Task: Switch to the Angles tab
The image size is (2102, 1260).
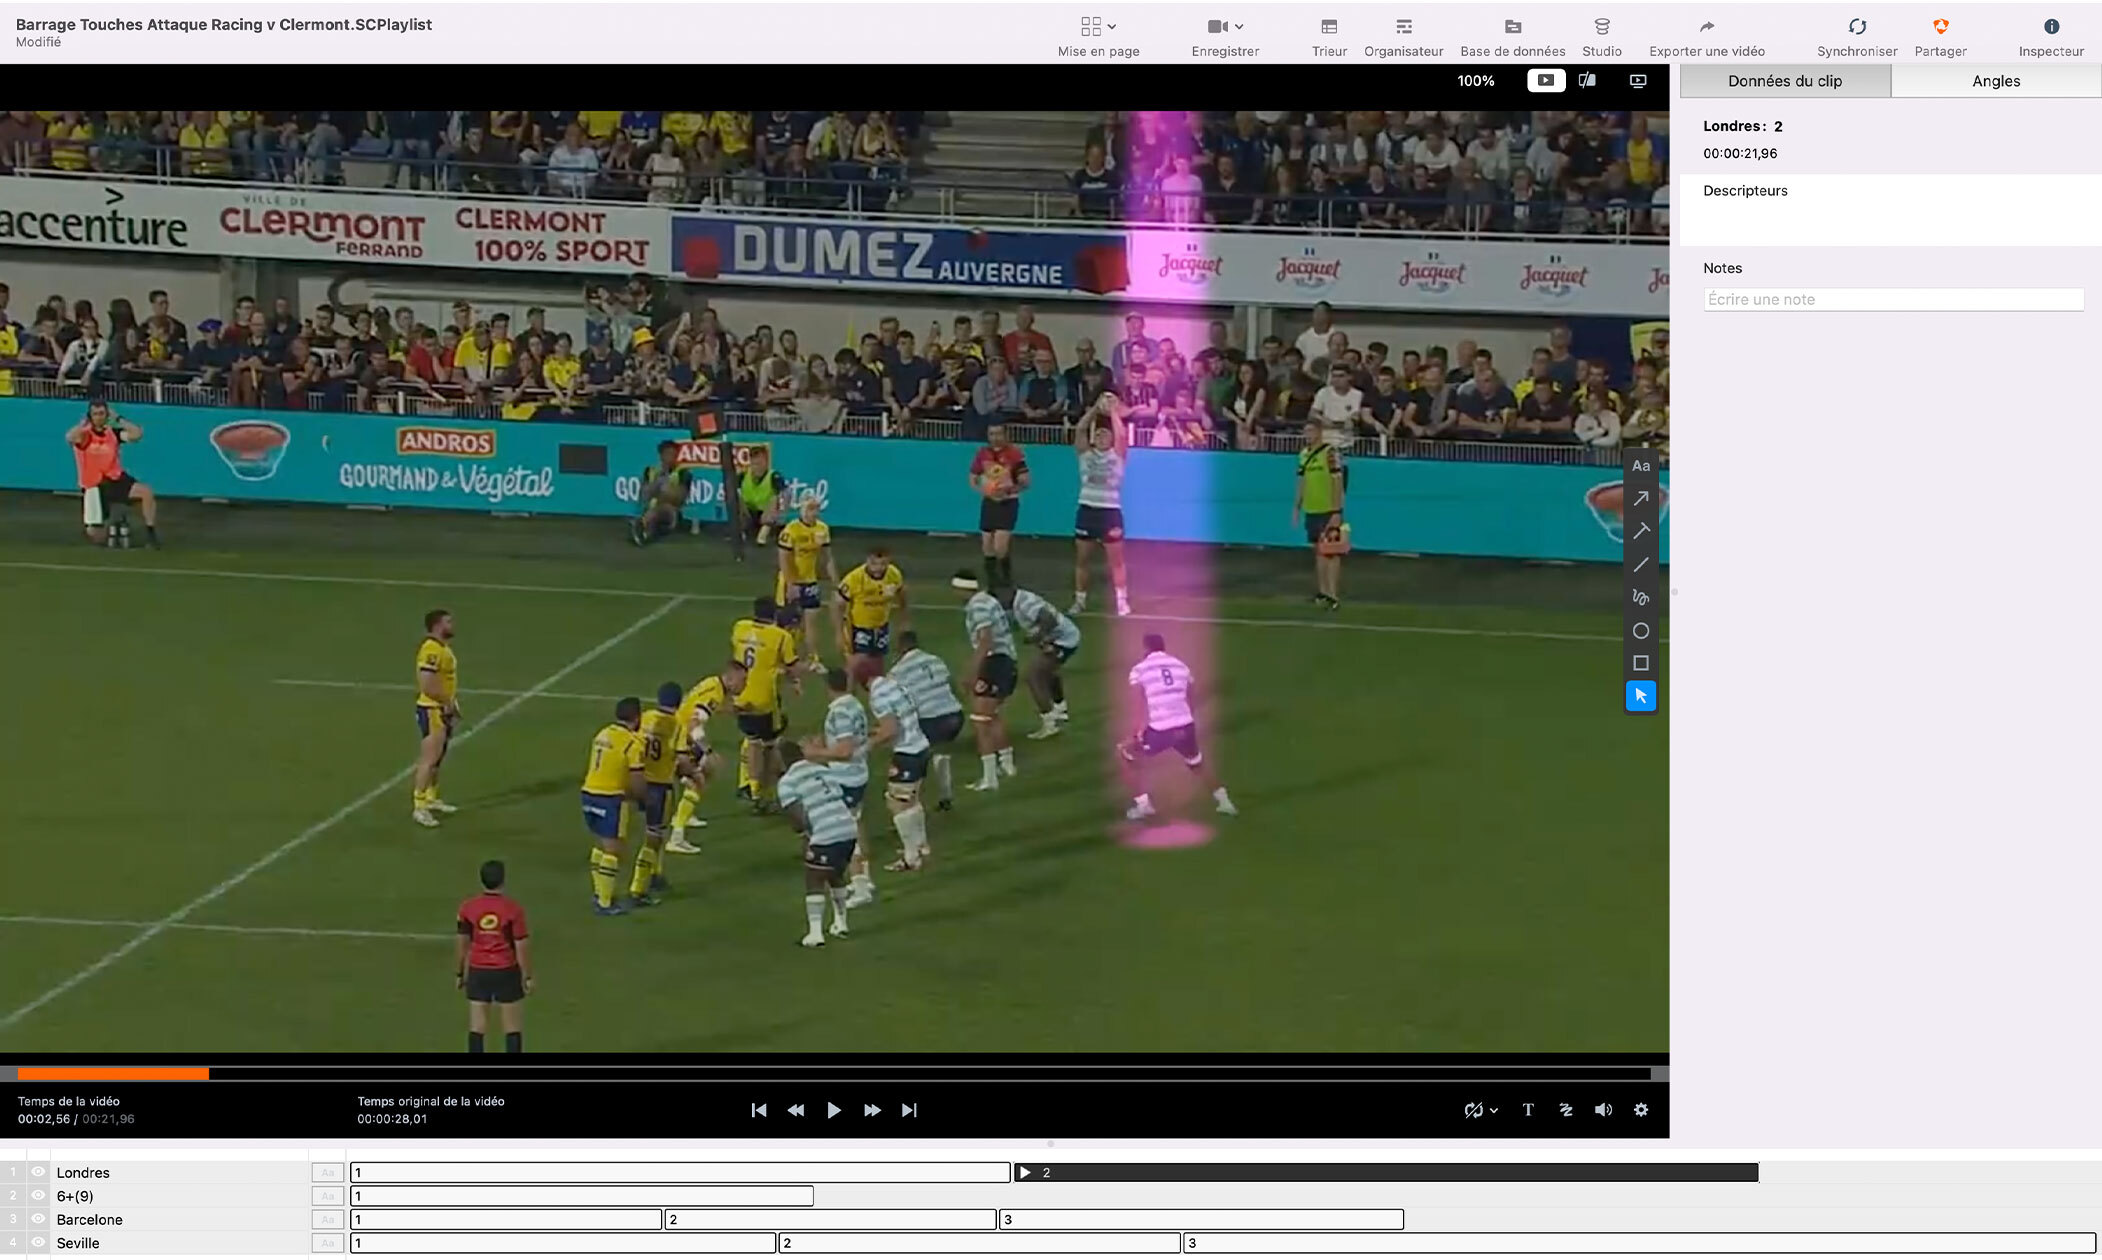Action: pyautogui.click(x=1995, y=81)
